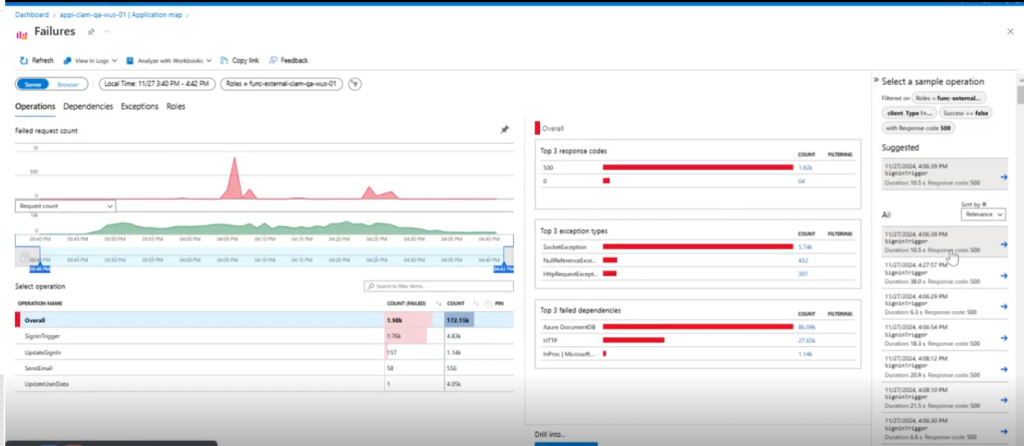Image resolution: width=1024 pixels, height=446 pixels.
Task: Click the PIN column help icon
Action: pos(488,304)
